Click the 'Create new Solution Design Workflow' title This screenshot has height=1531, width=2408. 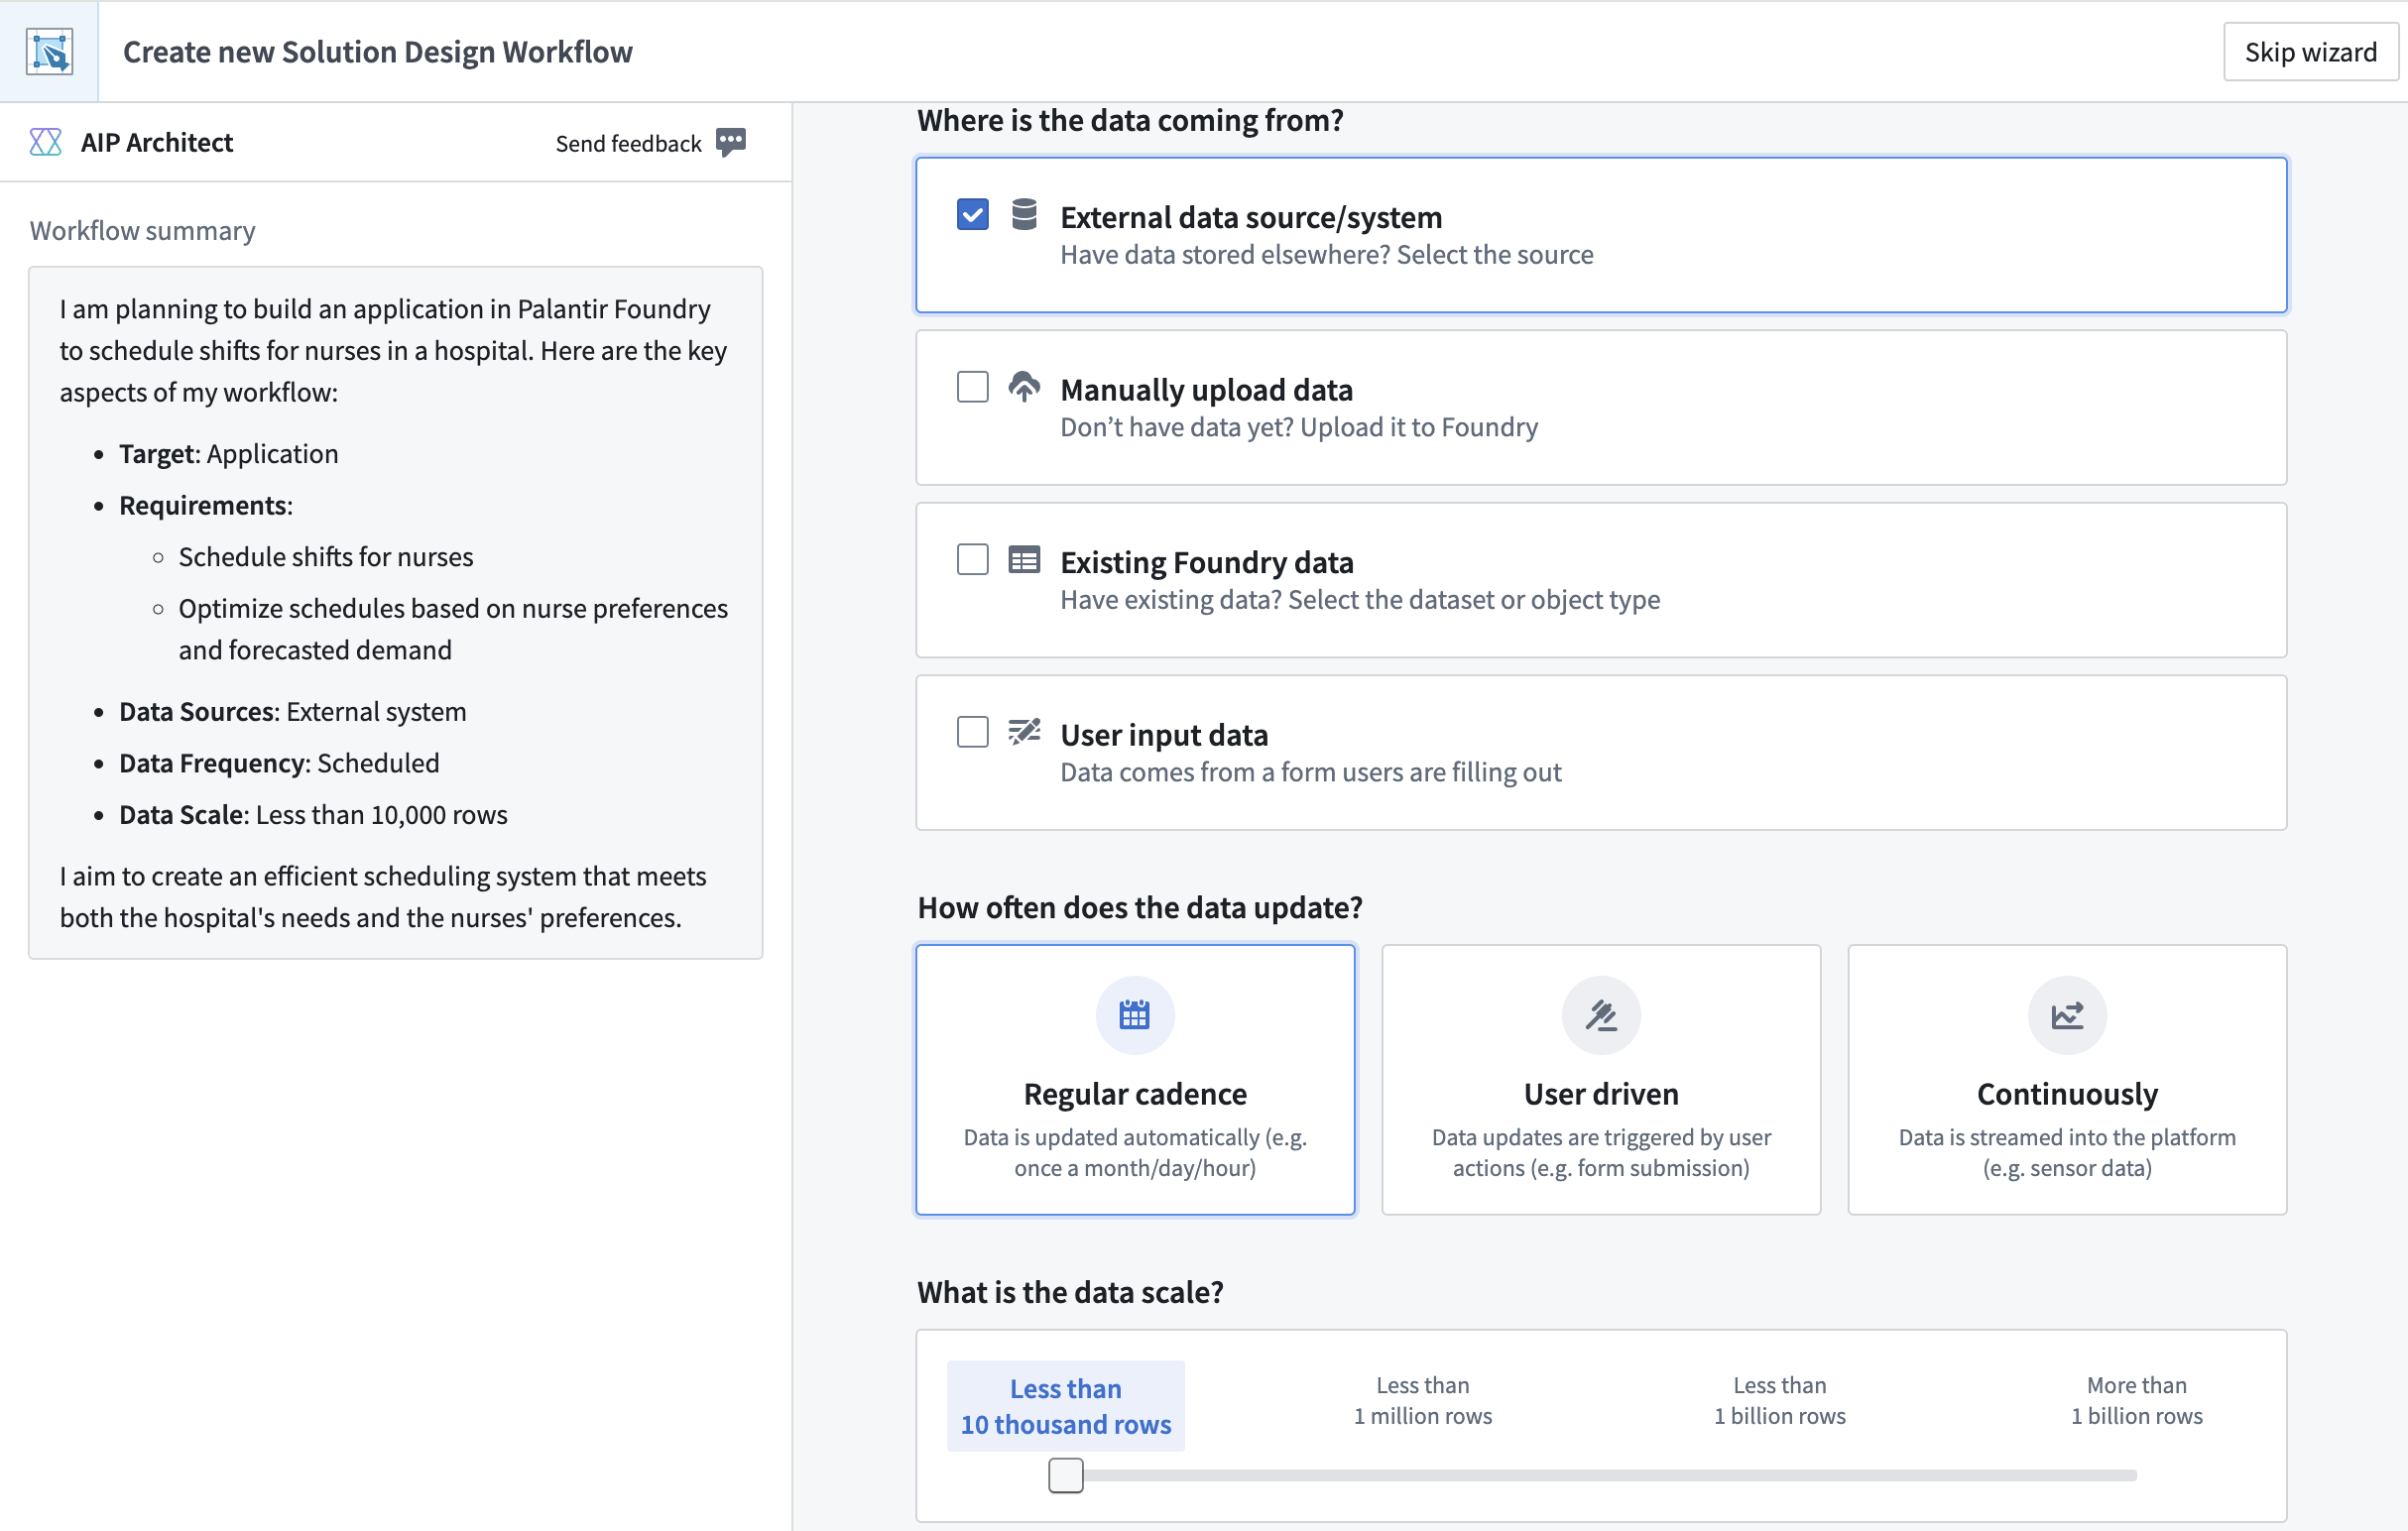click(377, 51)
